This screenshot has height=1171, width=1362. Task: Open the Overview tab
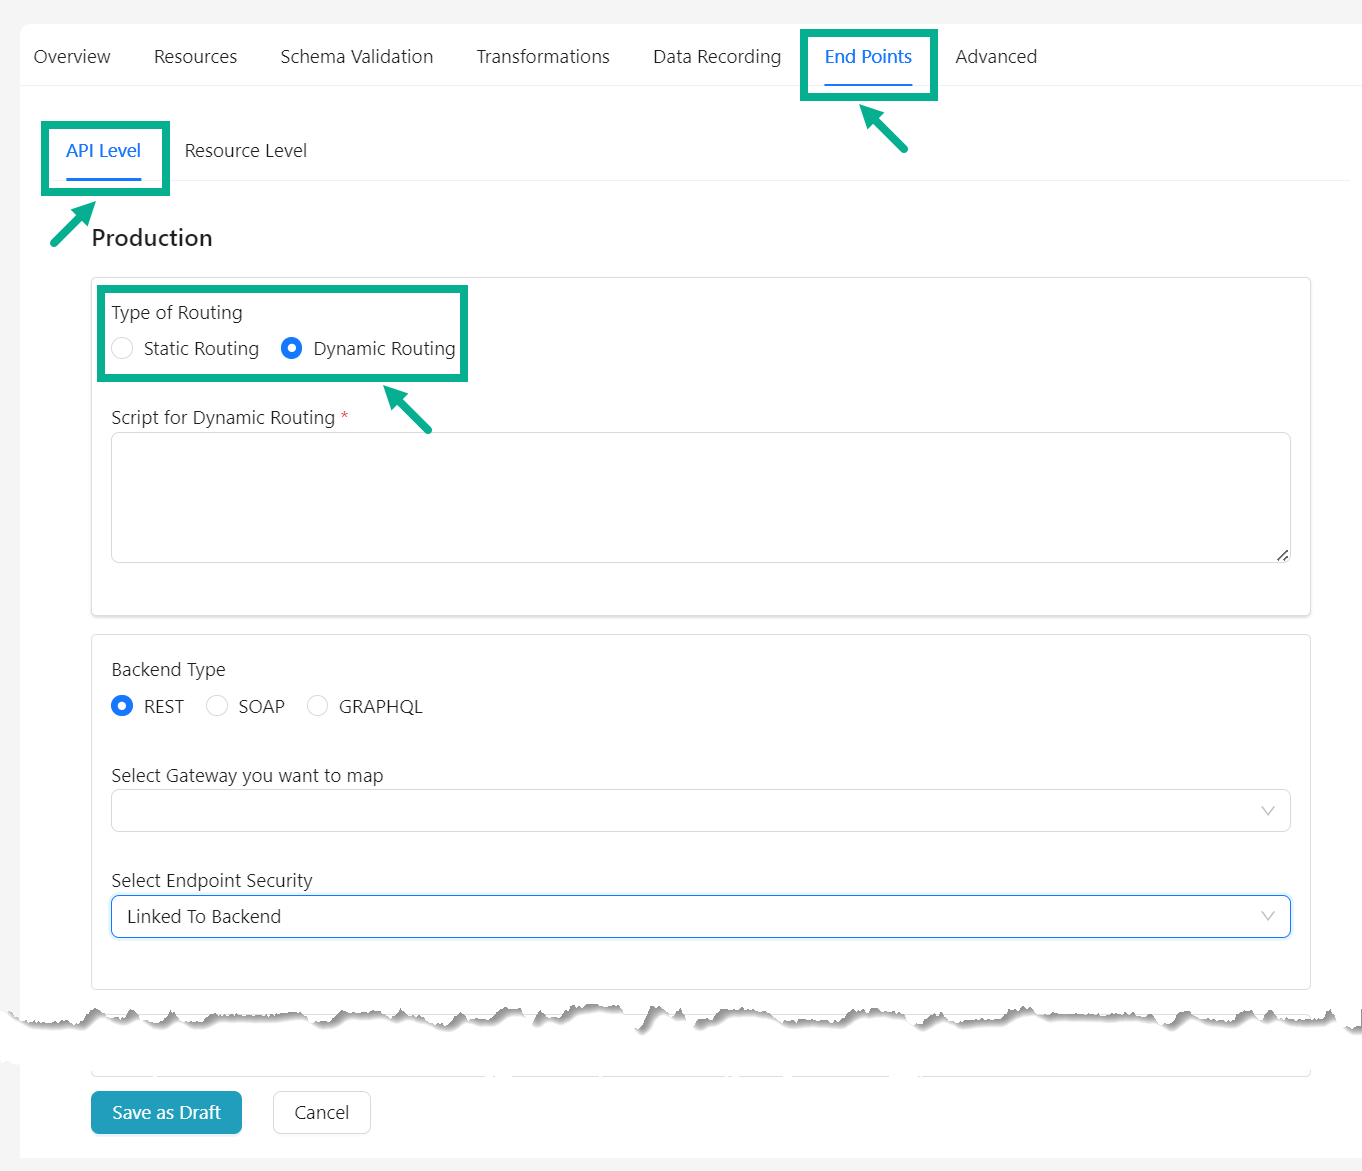(72, 57)
